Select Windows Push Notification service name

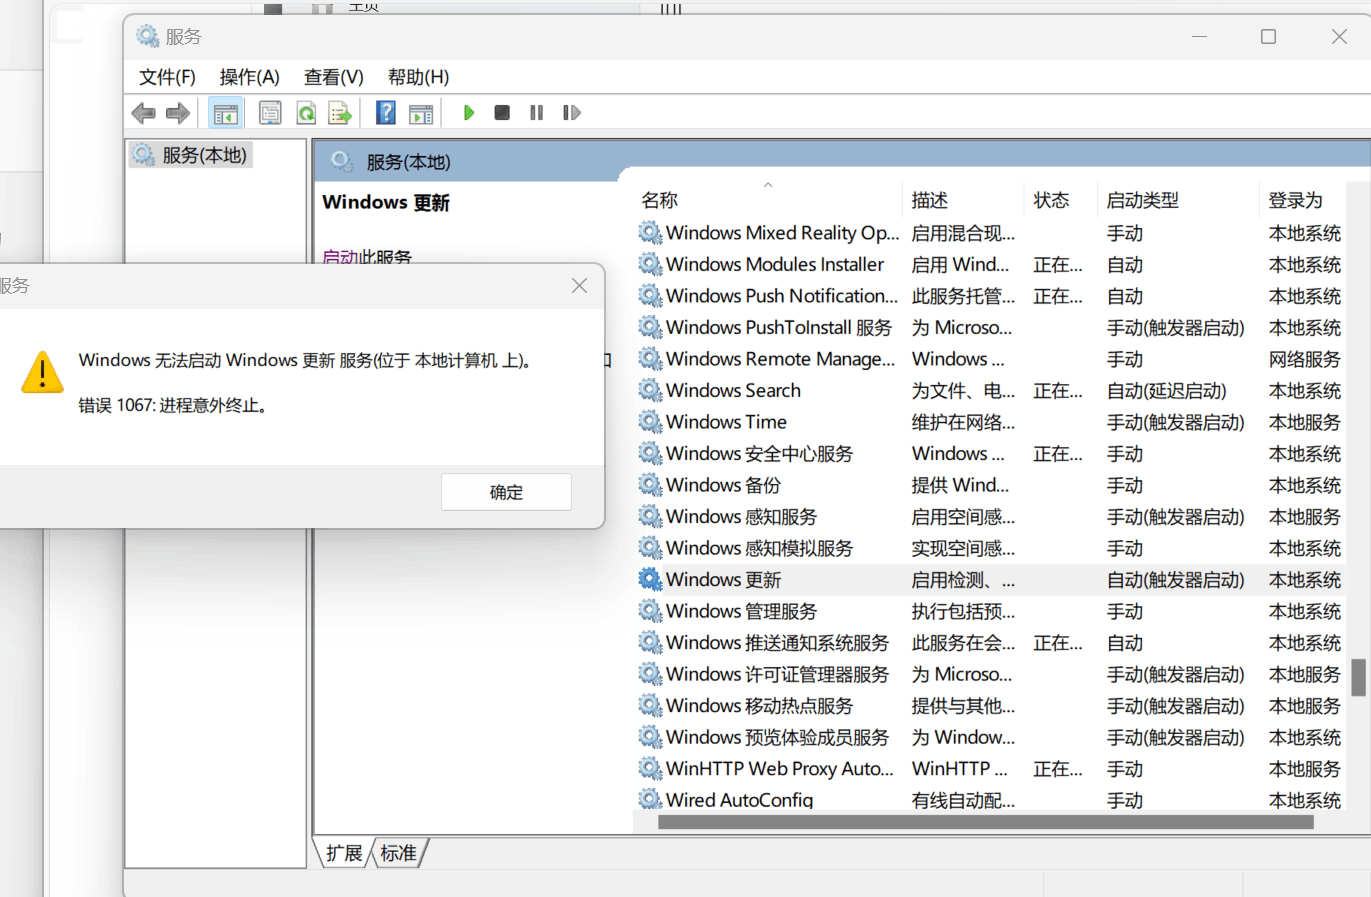[782, 296]
